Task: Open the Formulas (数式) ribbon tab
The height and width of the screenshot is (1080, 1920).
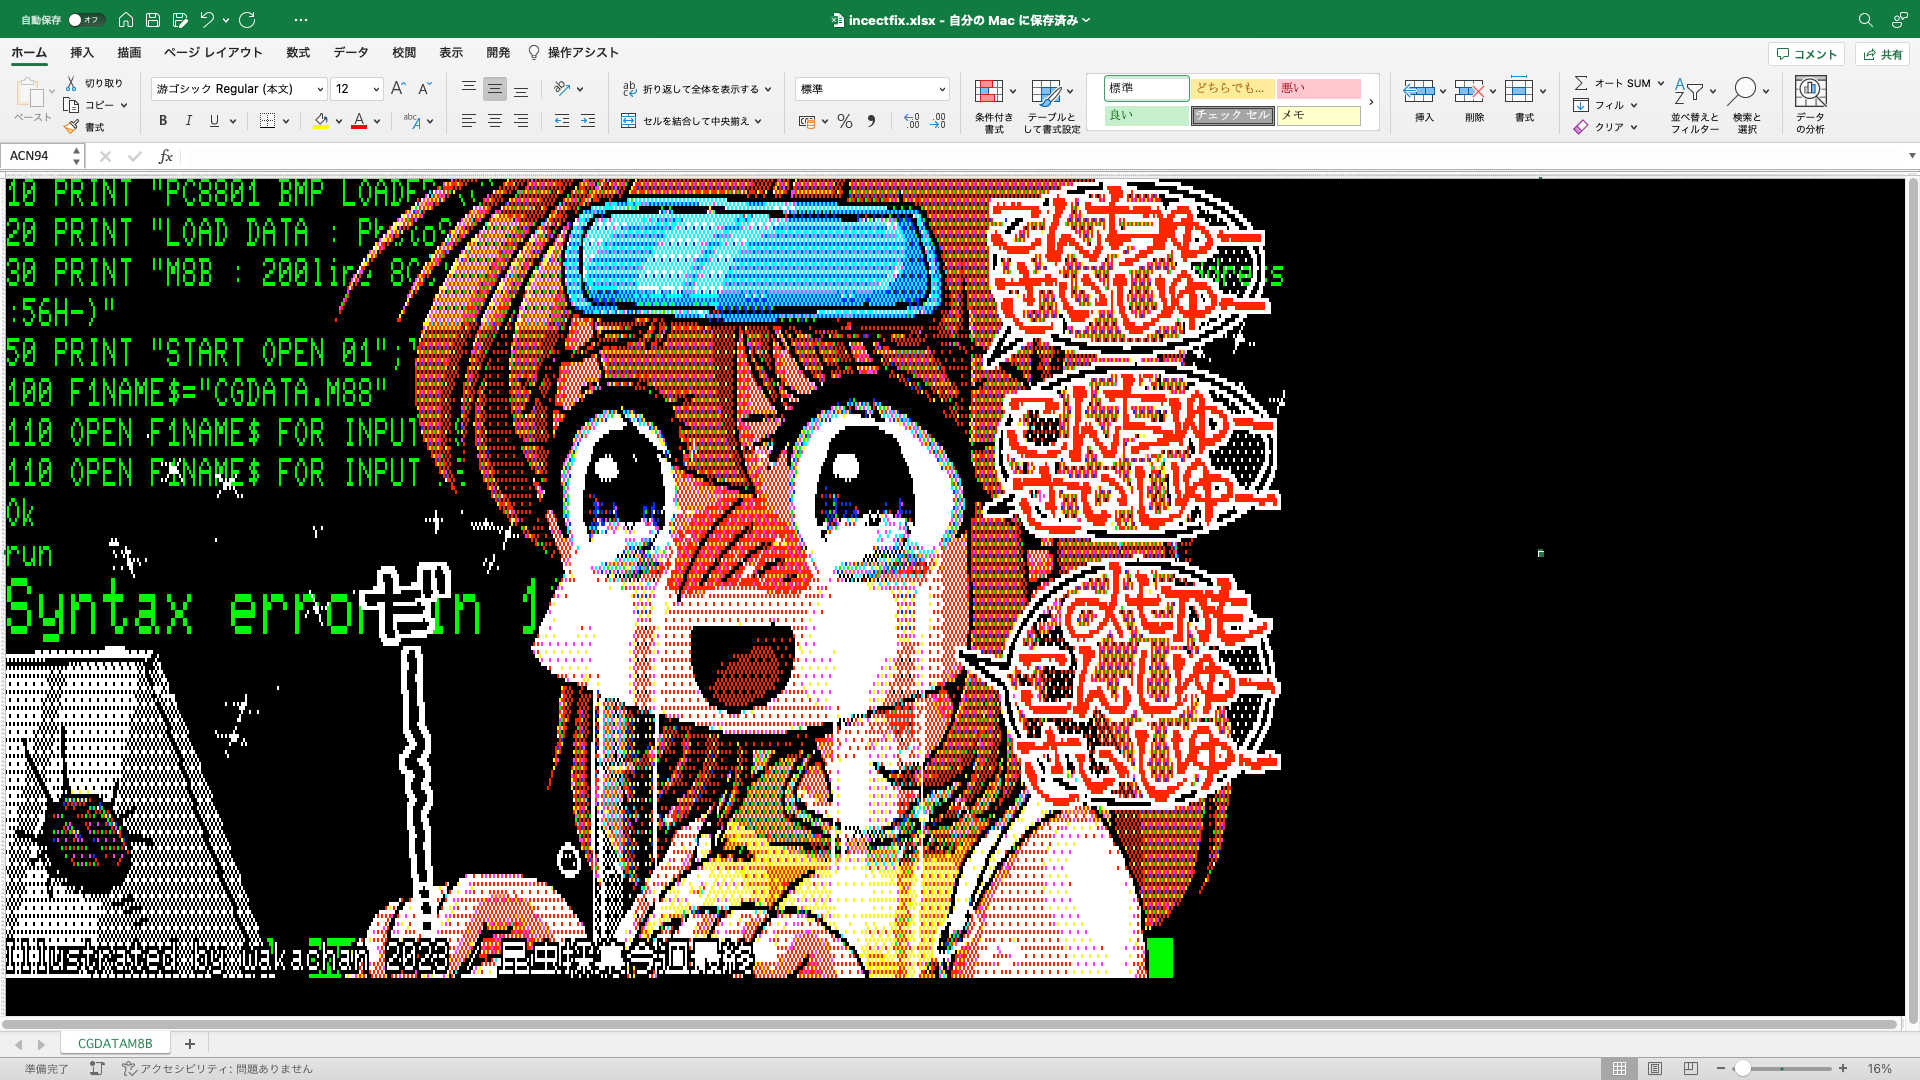Action: click(x=298, y=52)
